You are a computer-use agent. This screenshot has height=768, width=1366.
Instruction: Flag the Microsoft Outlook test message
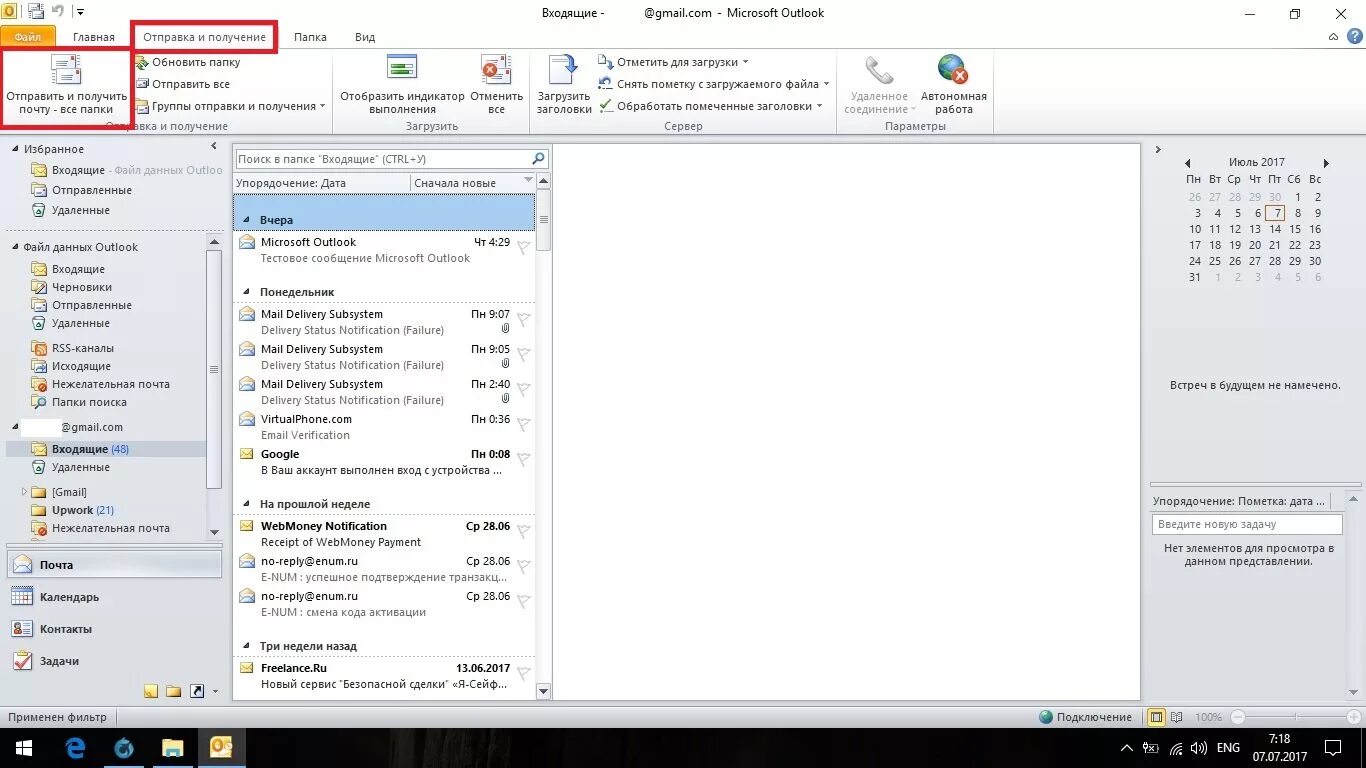[523, 248]
